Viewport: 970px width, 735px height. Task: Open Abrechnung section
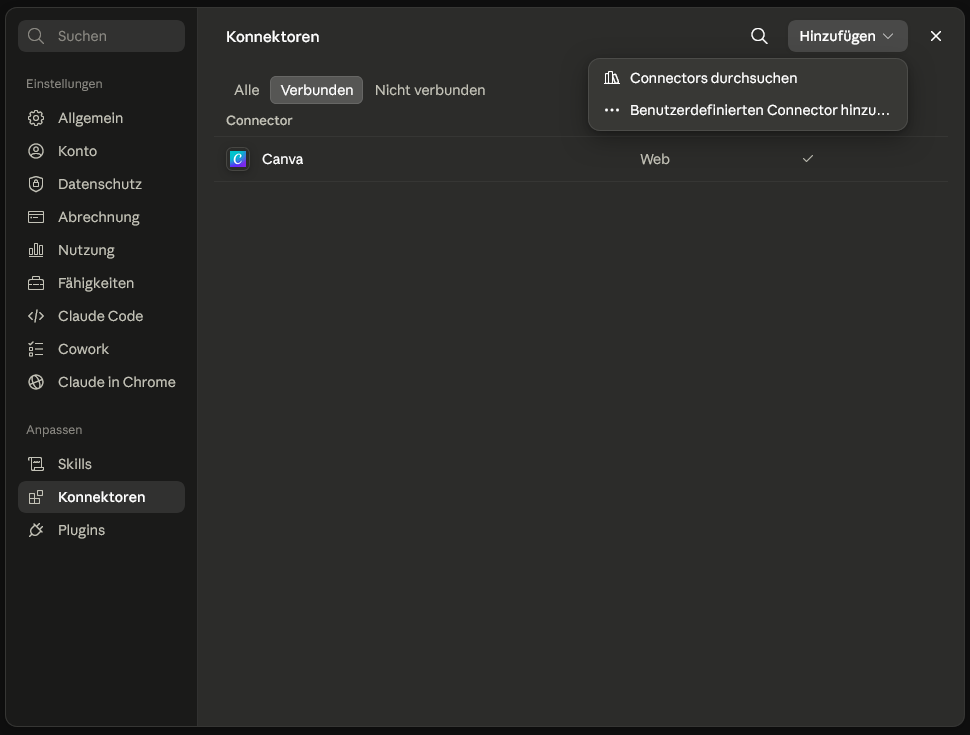pos(101,217)
